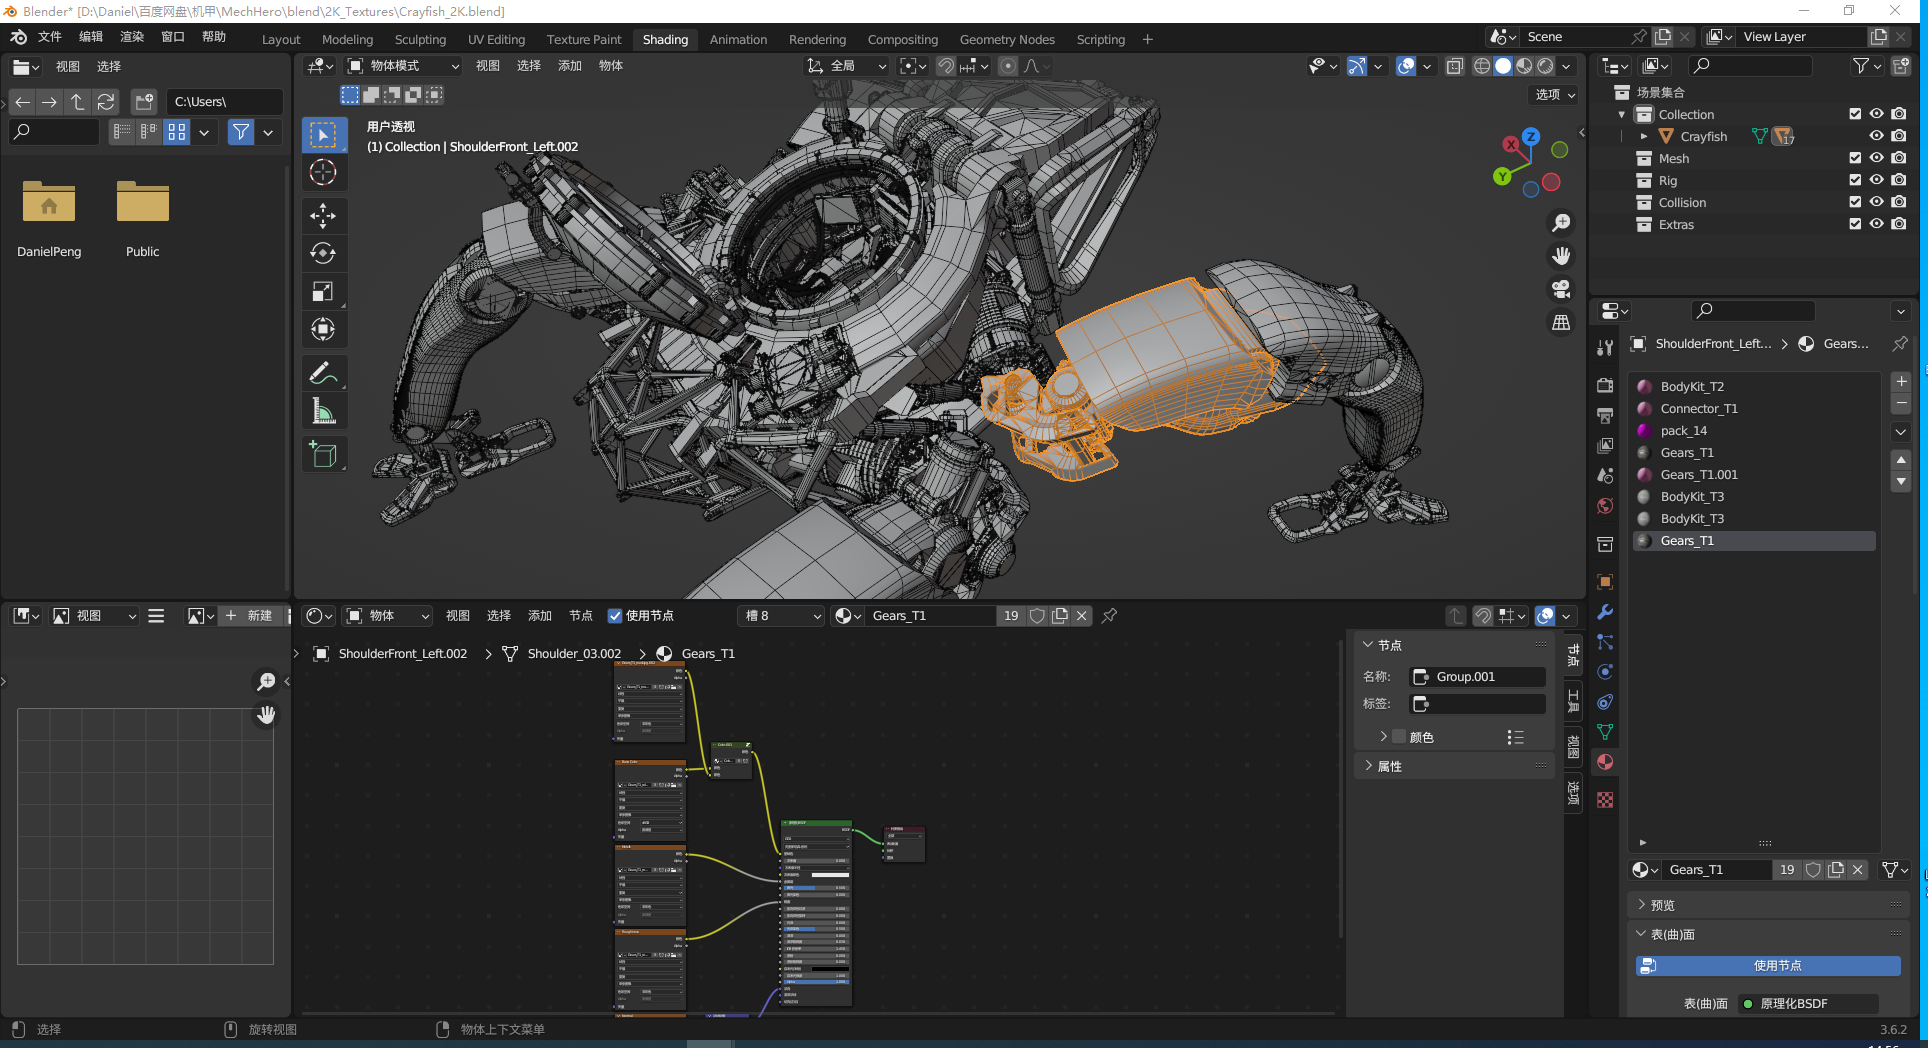1928x1048 pixels.
Task: Click the node 名称 field showing Group.001
Action: point(1478,677)
